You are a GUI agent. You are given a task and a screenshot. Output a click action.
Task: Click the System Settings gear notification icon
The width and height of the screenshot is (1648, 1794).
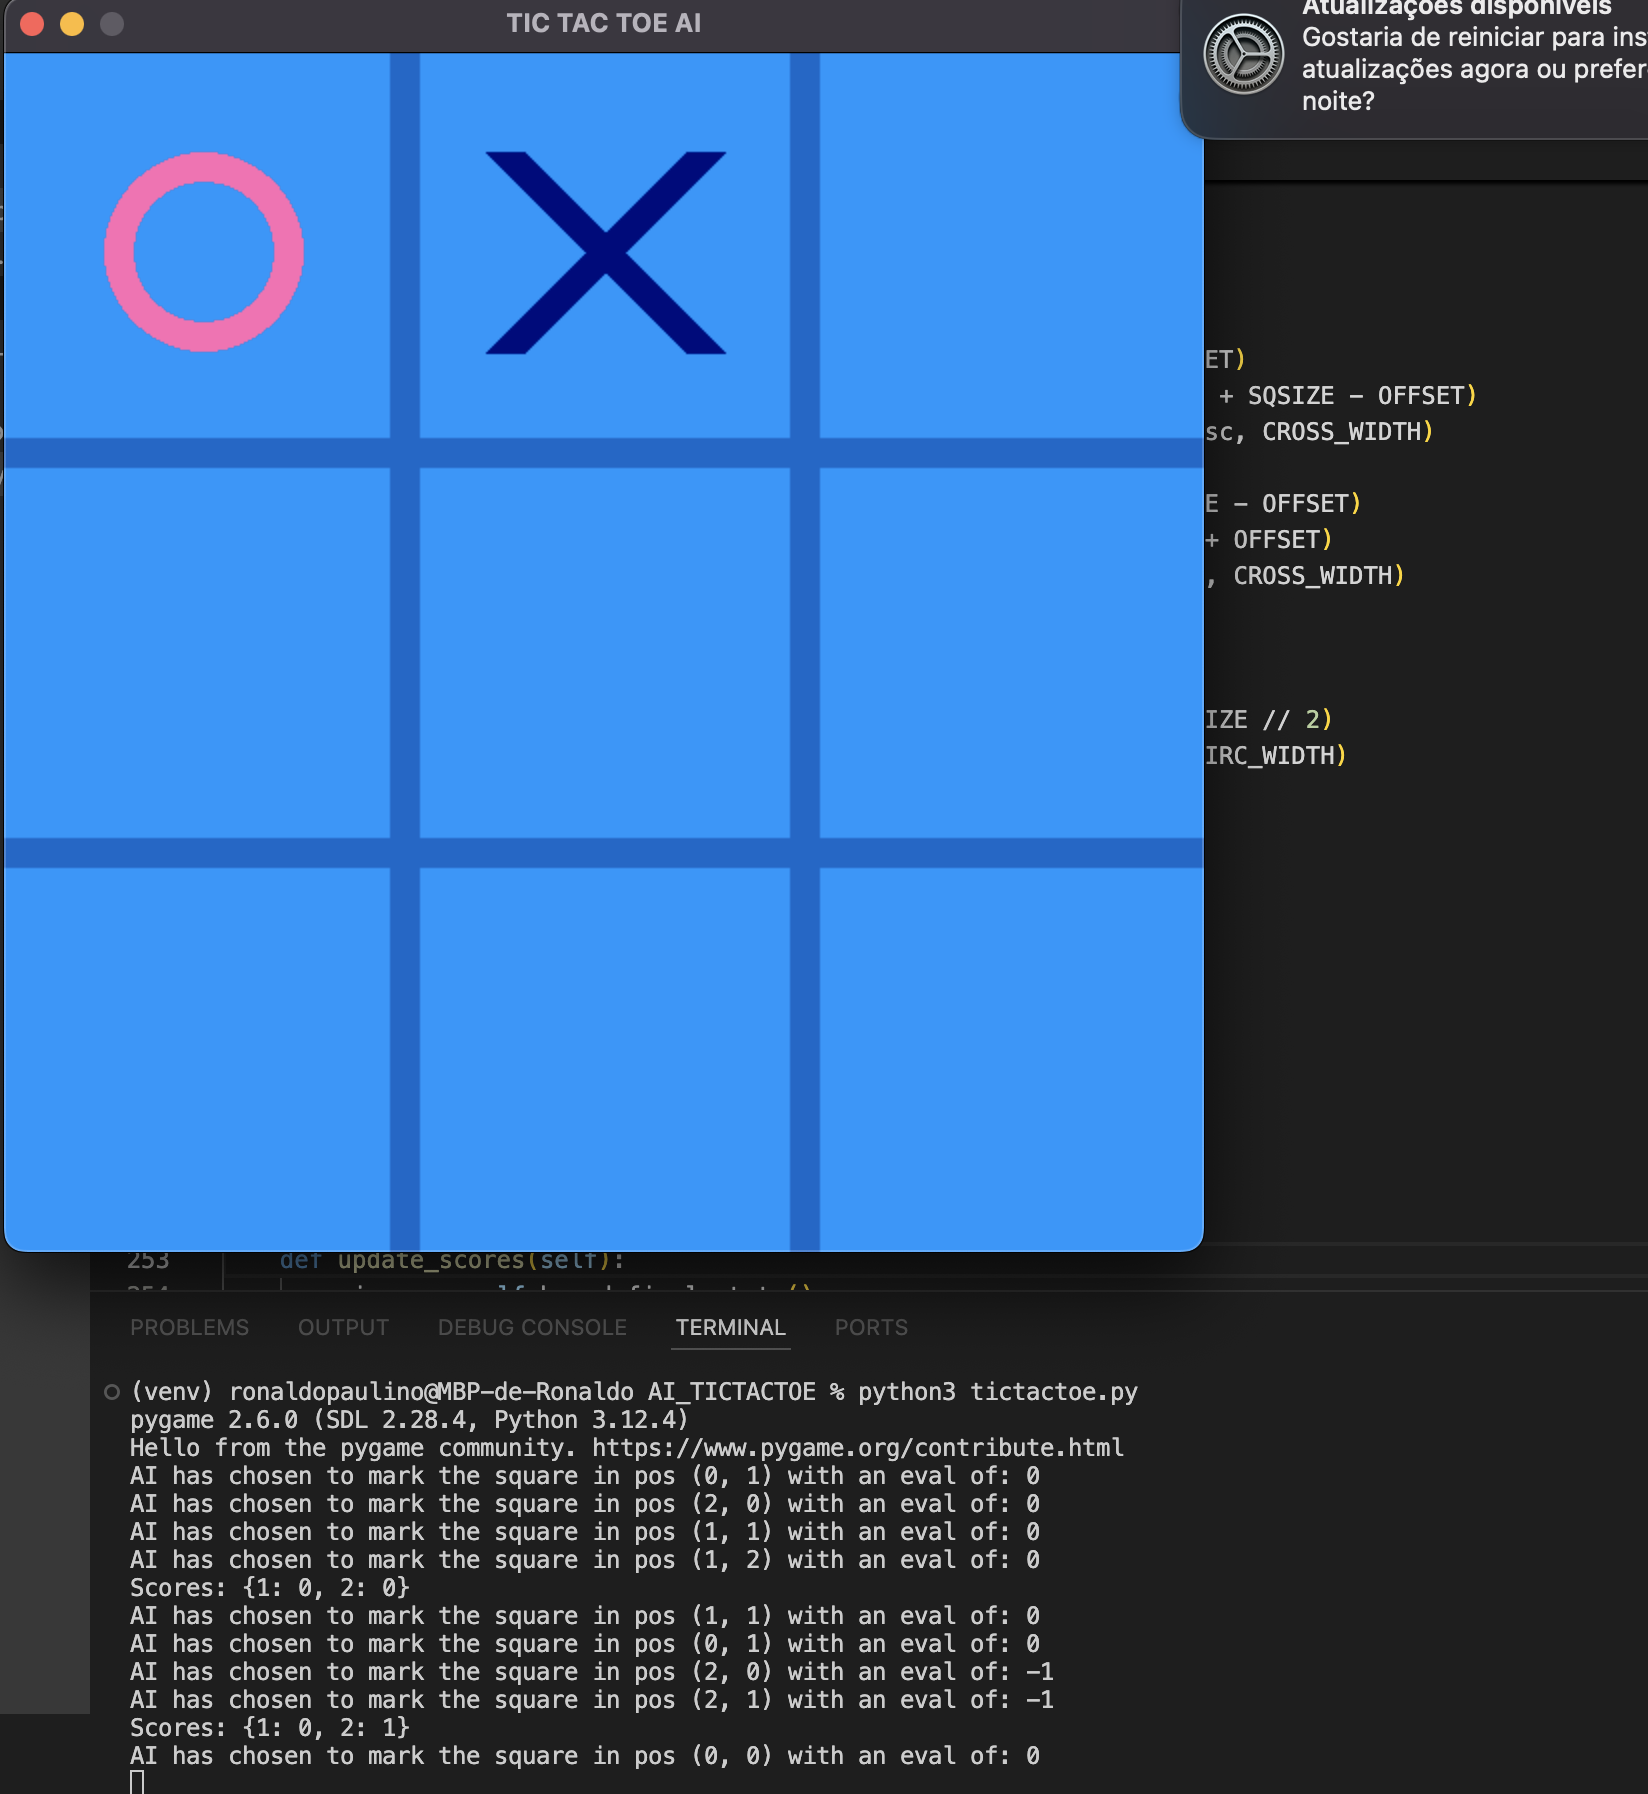(x=1243, y=54)
